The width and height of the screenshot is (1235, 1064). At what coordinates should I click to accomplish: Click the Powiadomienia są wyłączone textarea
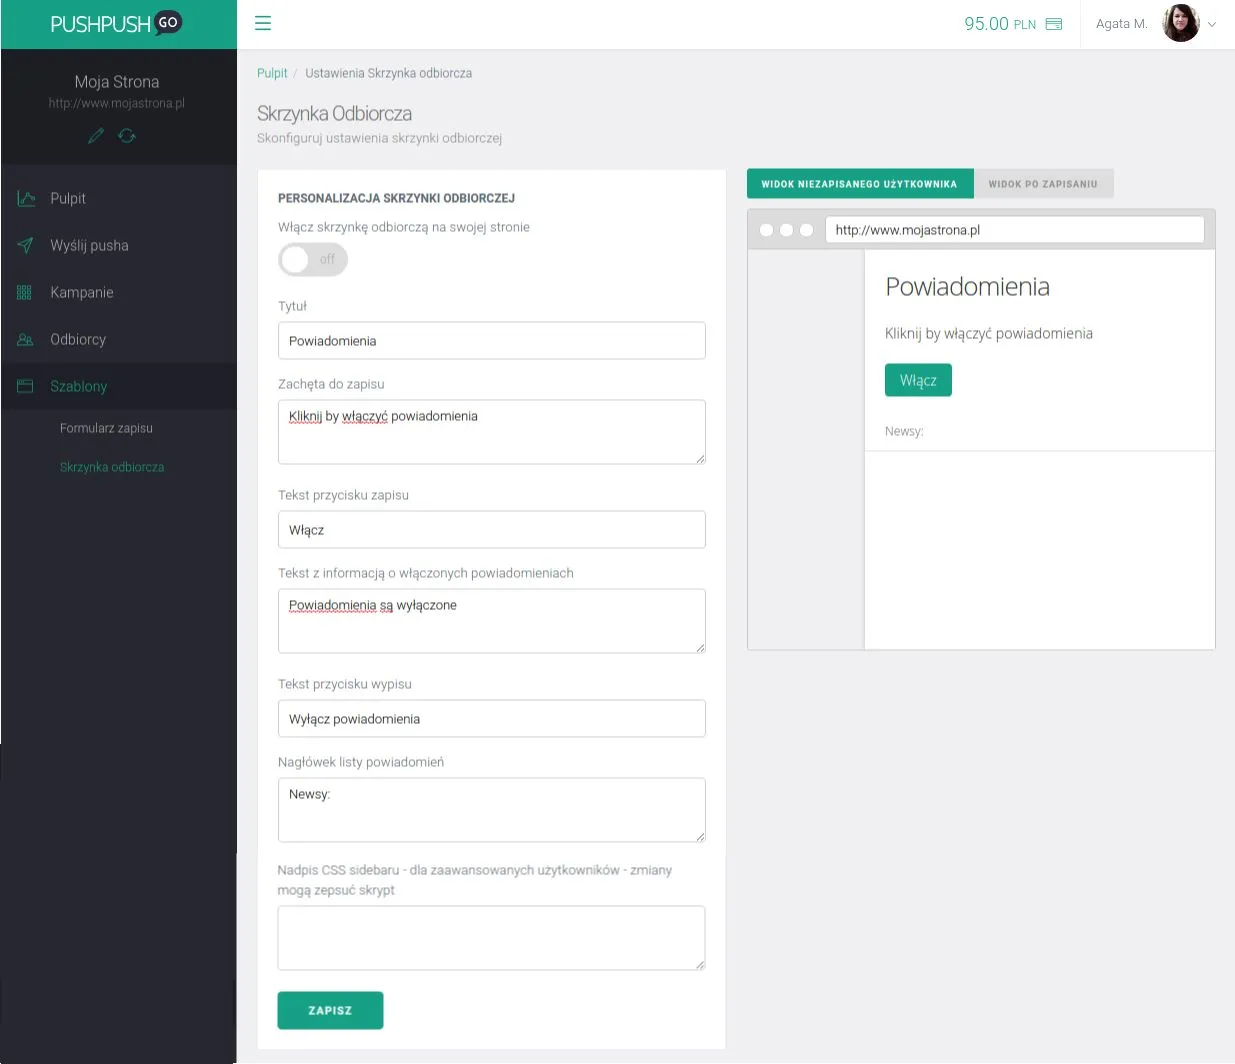point(492,621)
